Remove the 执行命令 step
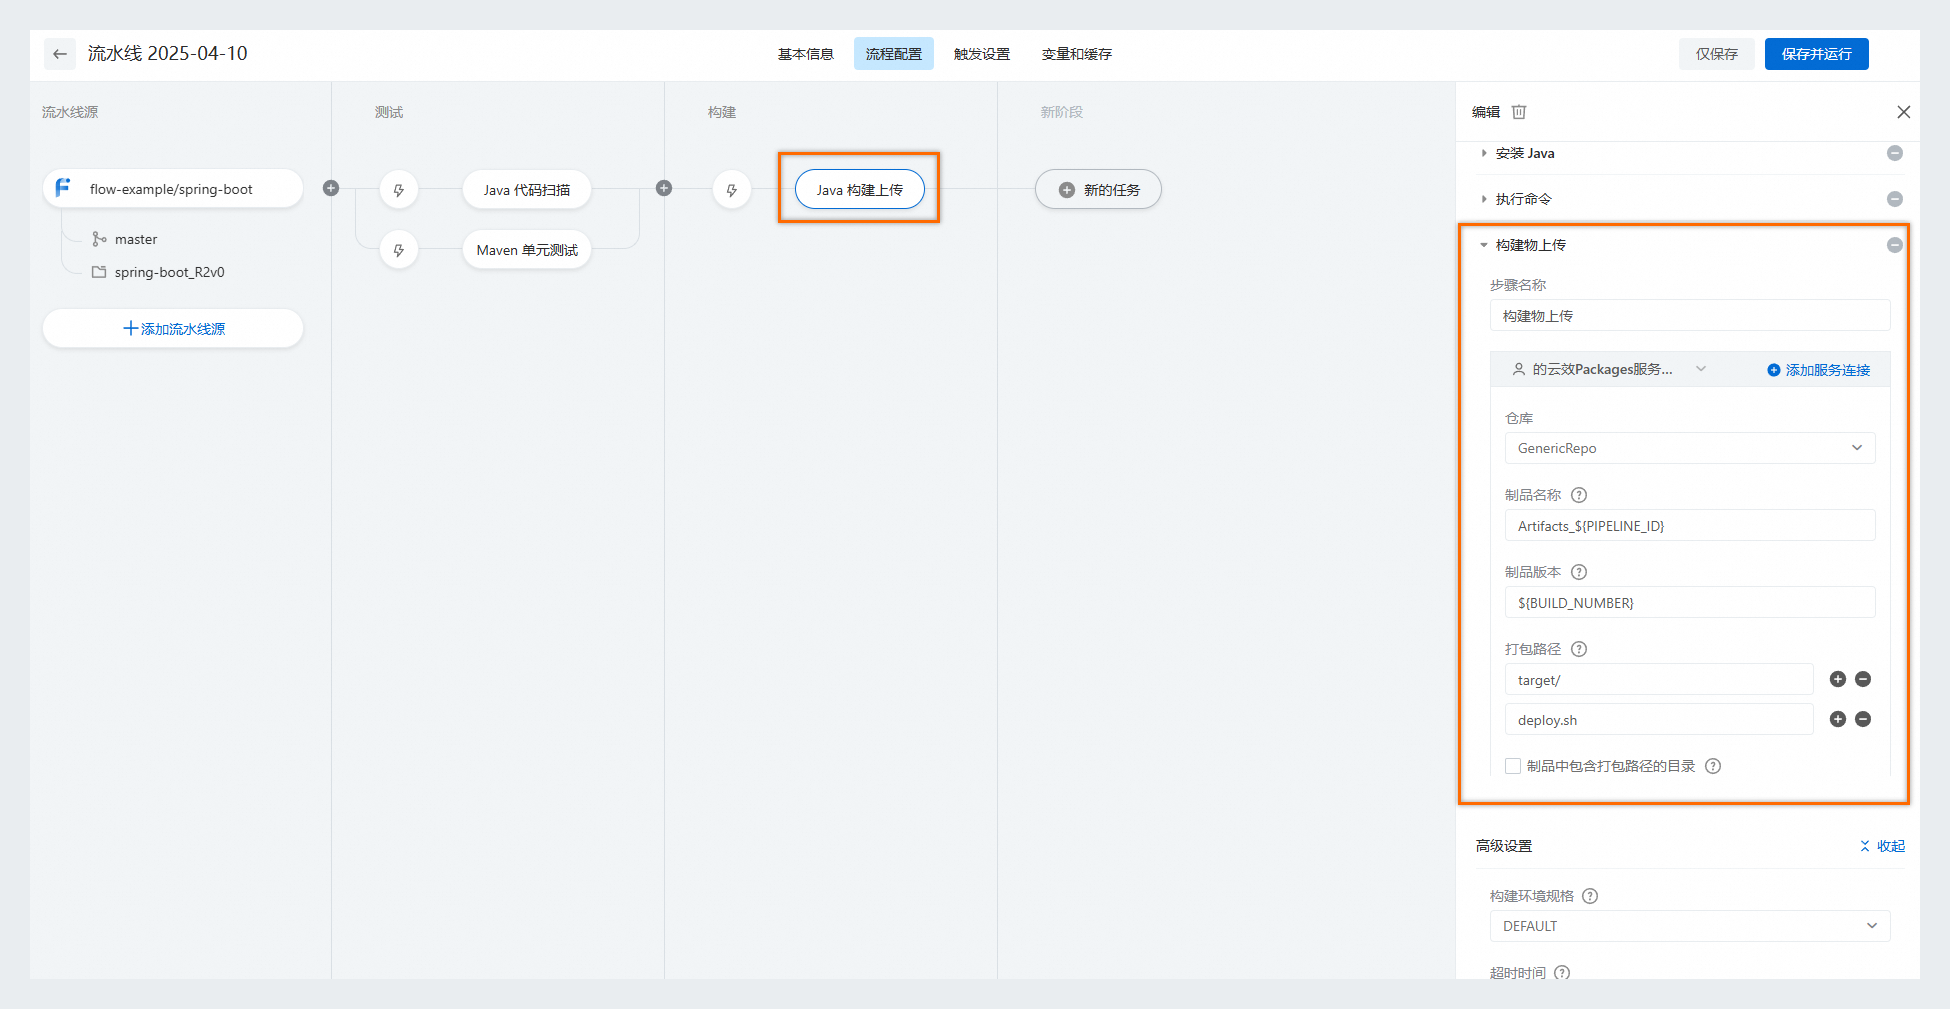The image size is (1950, 1009). pos(1894,199)
